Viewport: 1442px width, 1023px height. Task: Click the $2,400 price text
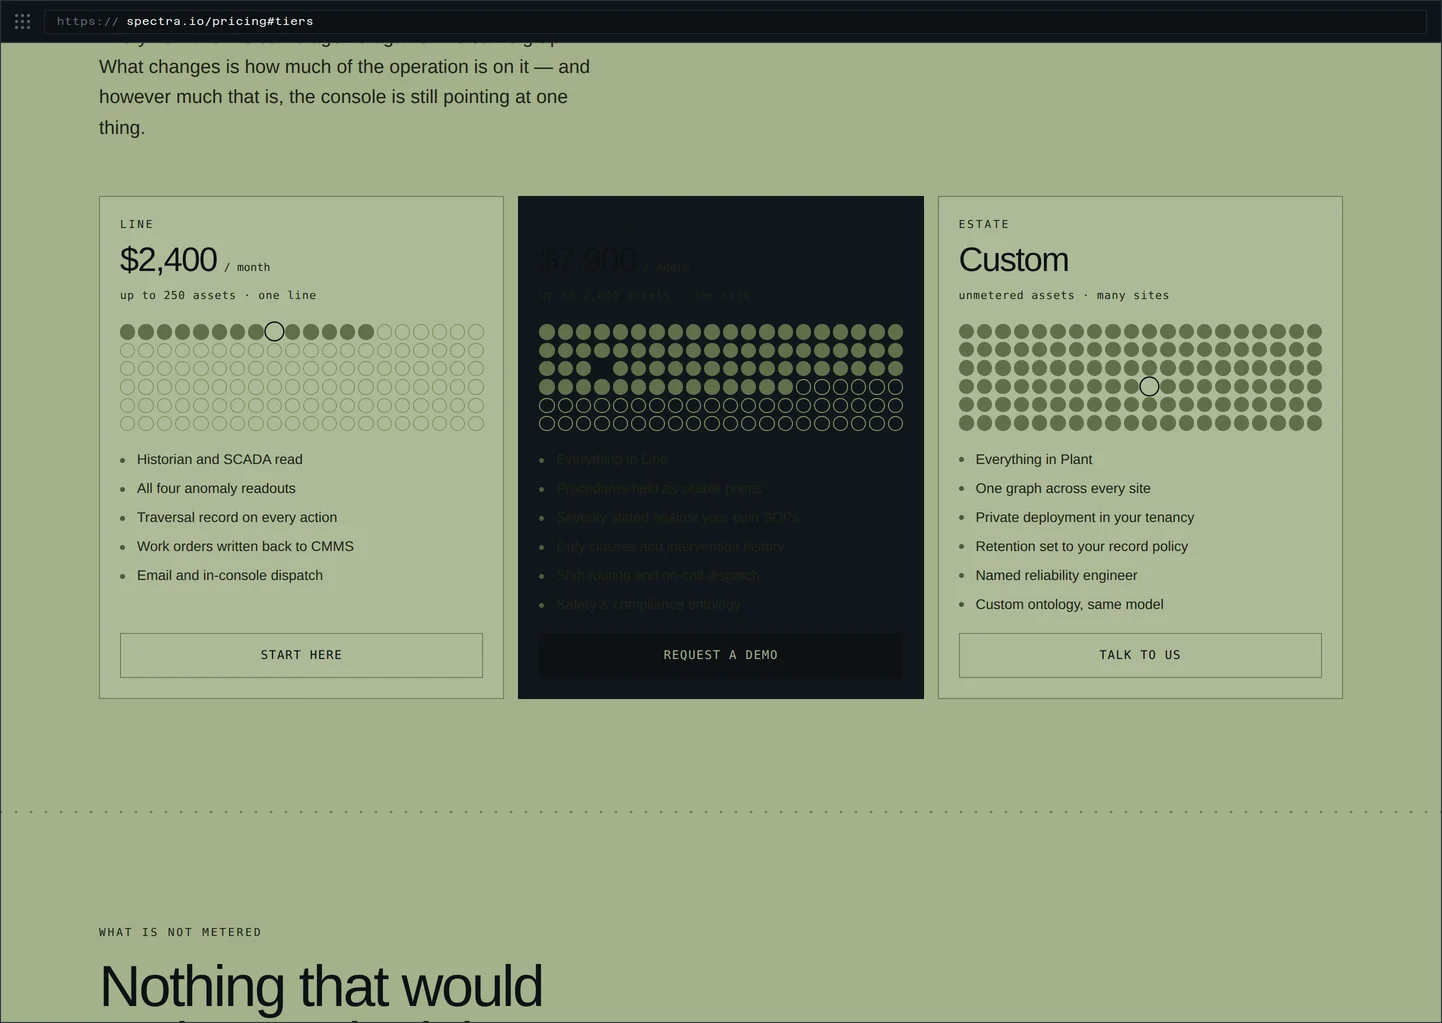[168, 260]
